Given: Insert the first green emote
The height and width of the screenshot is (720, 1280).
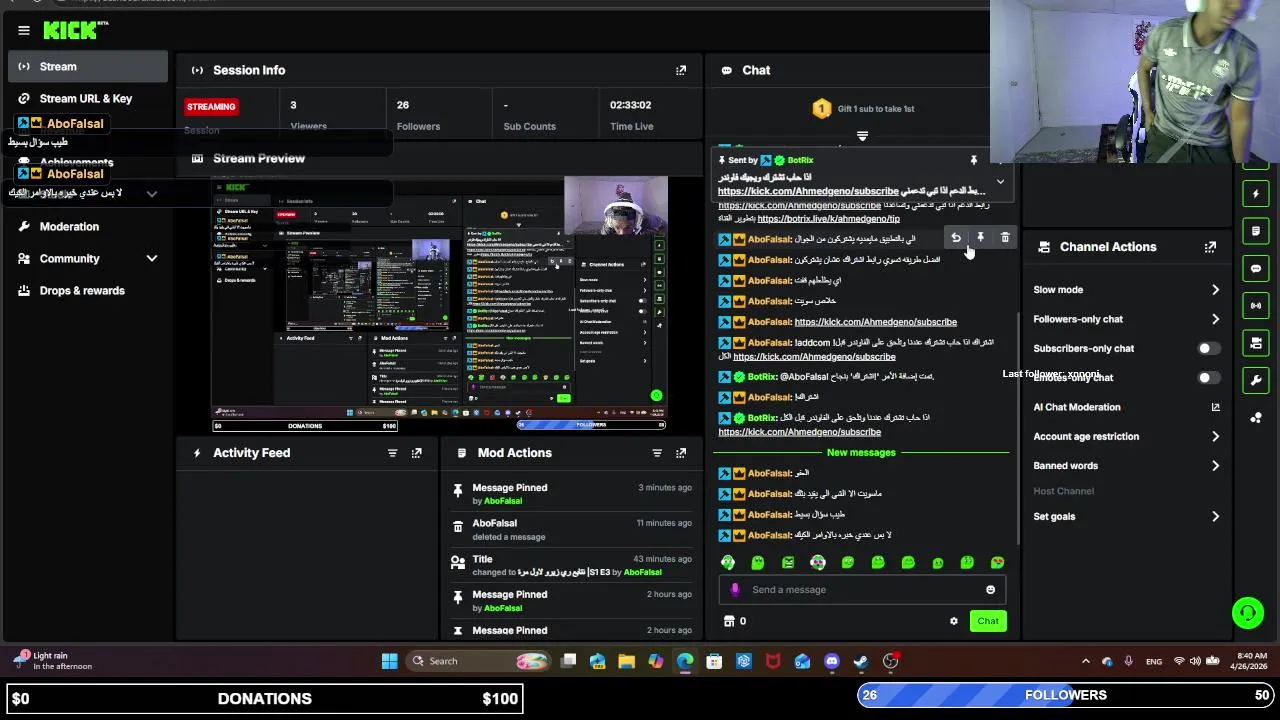Looking at the screenshot, I should click(728, 563).
